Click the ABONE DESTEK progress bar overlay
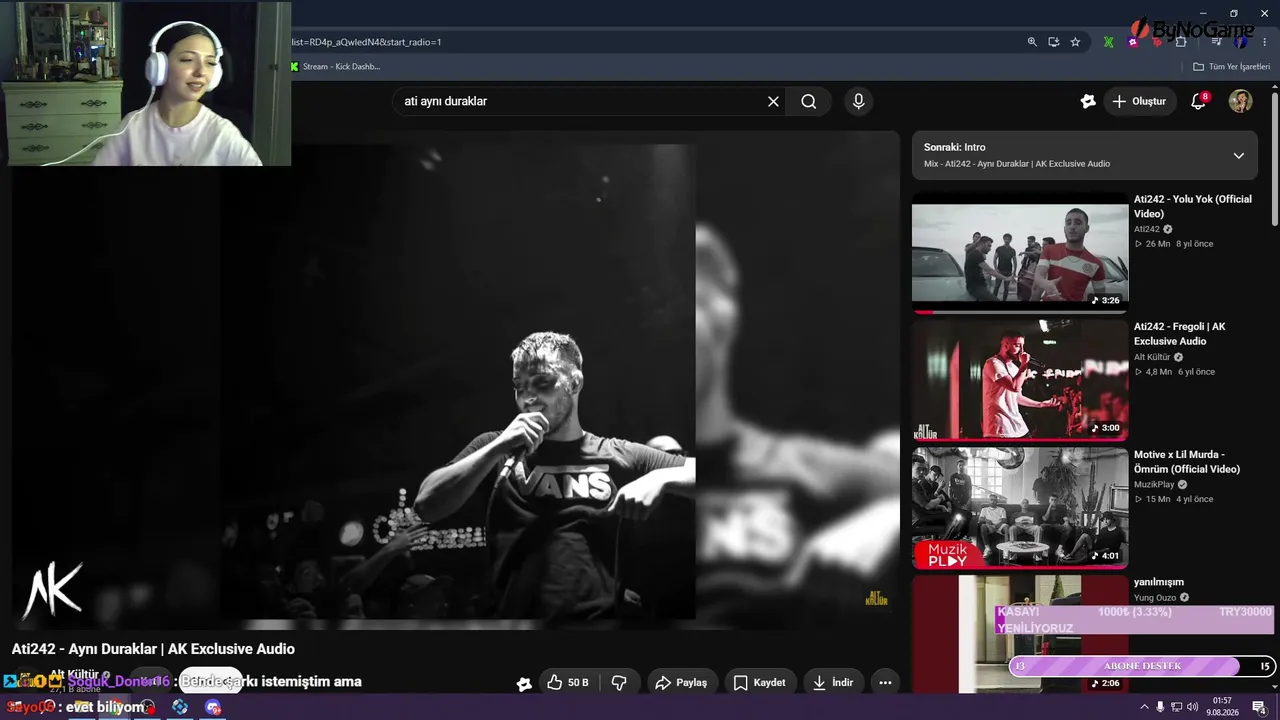1280x720 pixels. pyautogui.click(x=1140, y=666)
